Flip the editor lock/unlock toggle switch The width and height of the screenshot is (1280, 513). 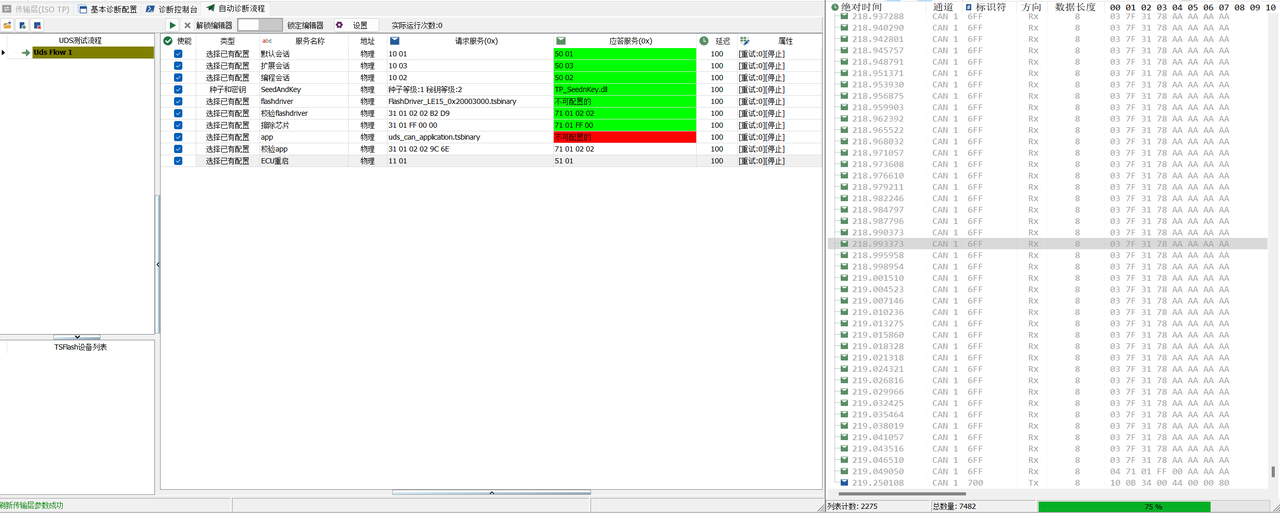(x=260, y=25)
